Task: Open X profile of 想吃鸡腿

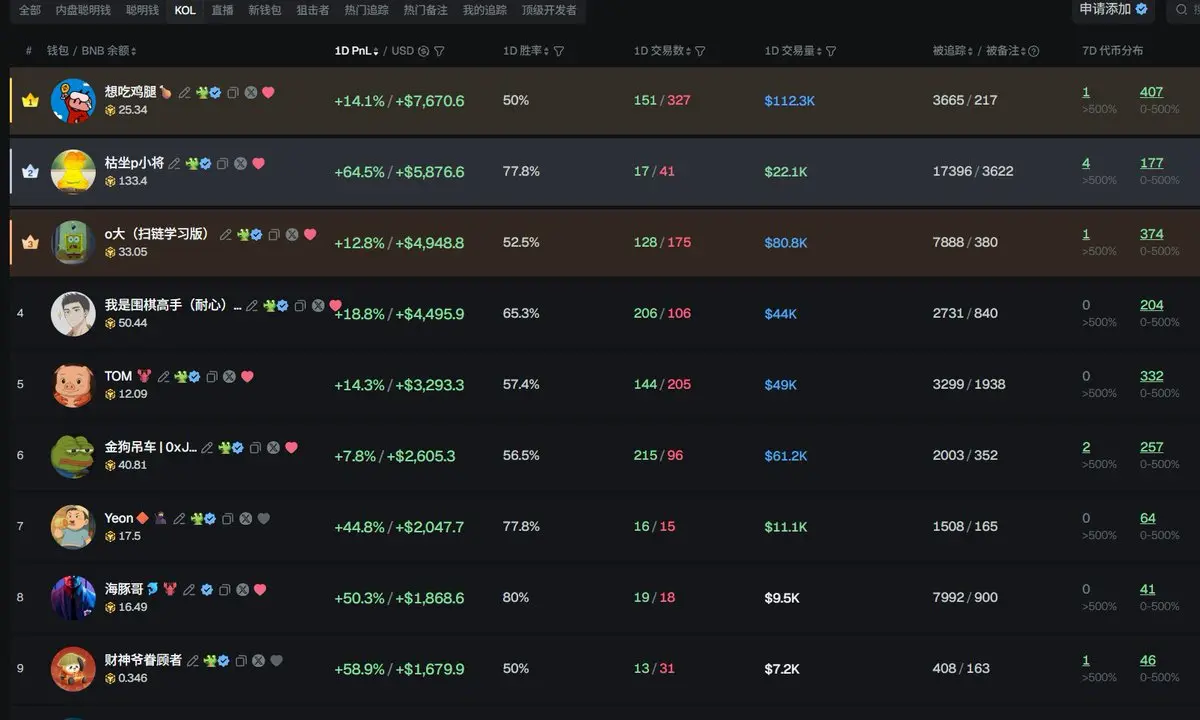Action: (250, 93)
